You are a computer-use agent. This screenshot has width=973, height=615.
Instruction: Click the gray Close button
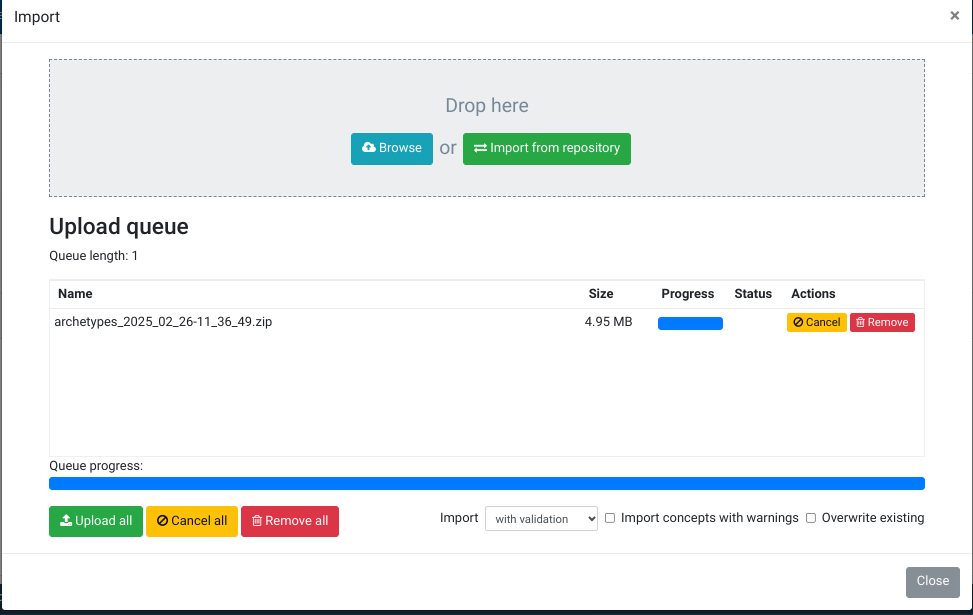(x=932, y=581)
